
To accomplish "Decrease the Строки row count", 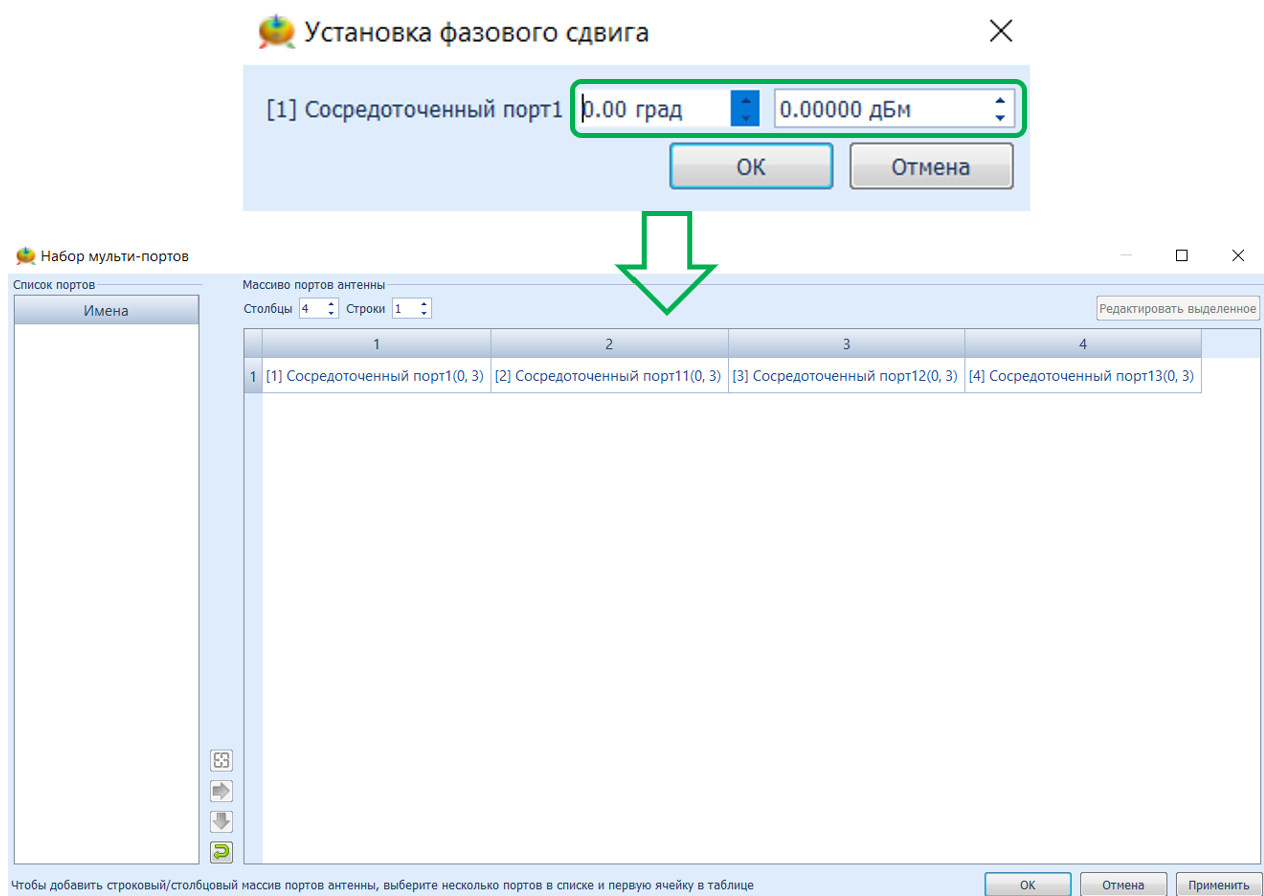I will tap(425, 314).
